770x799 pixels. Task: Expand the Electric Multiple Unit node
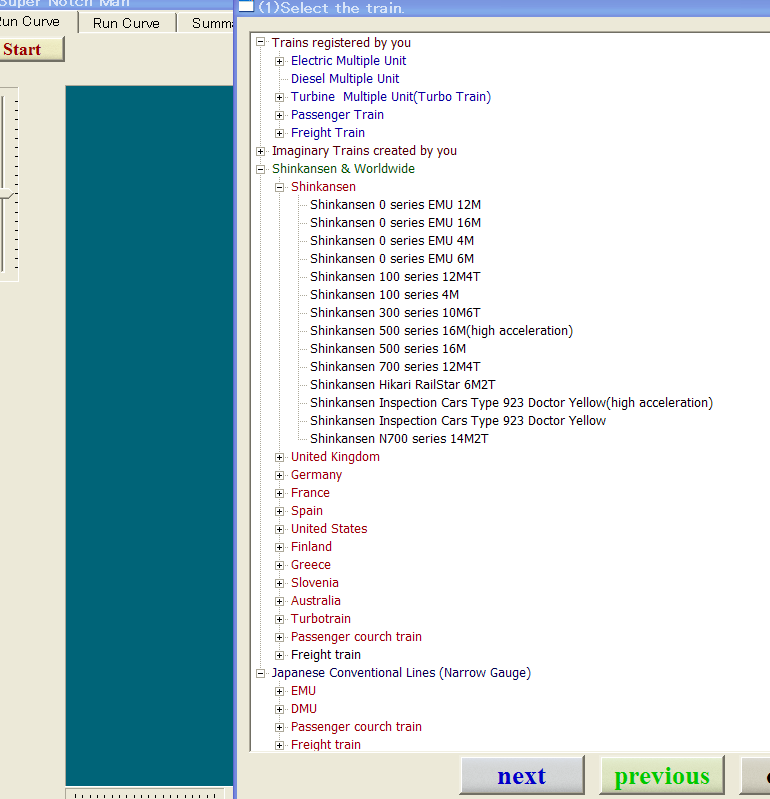[x=279, y=61]
